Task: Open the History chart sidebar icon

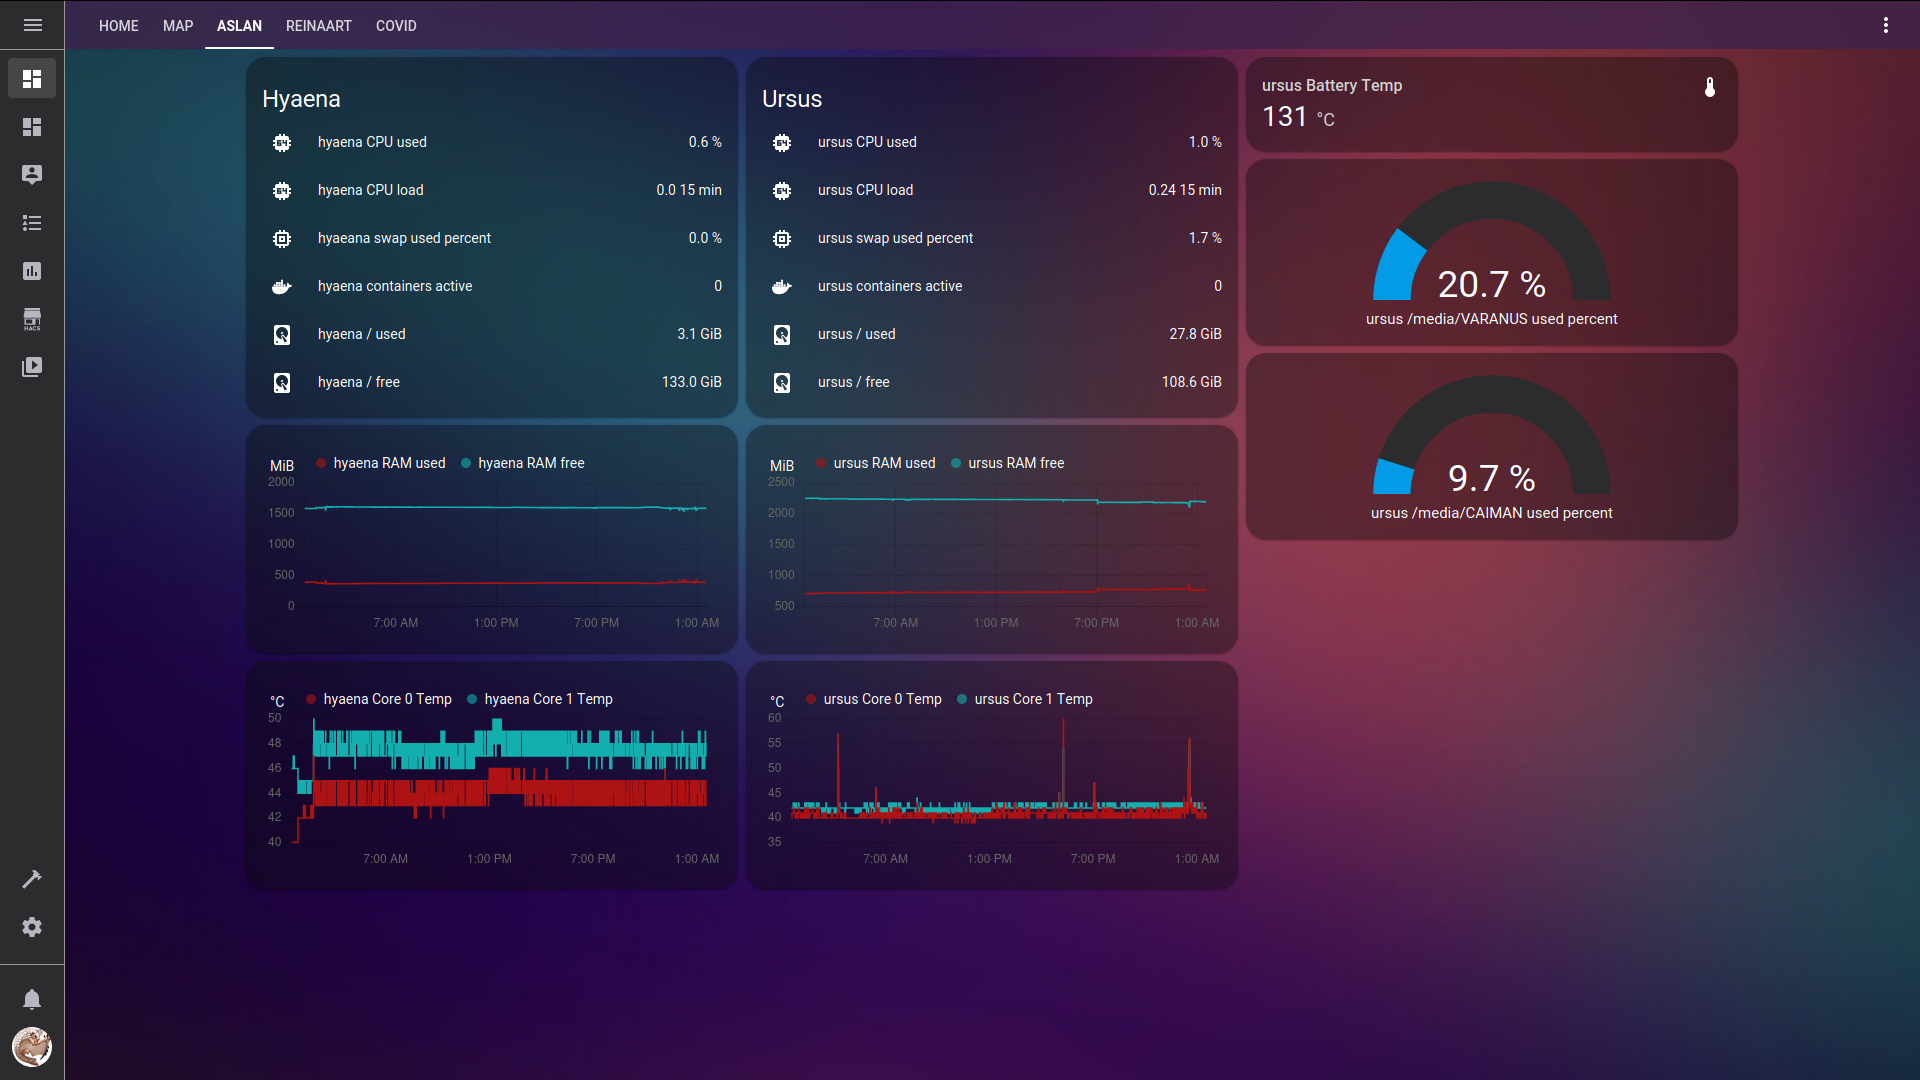Action: [32, 271]
